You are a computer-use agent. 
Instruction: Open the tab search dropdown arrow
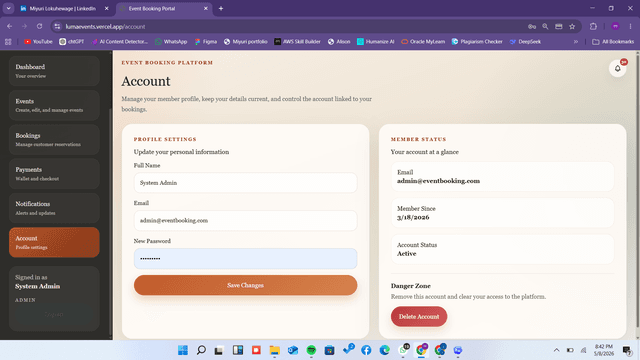[x=8, y=8]
